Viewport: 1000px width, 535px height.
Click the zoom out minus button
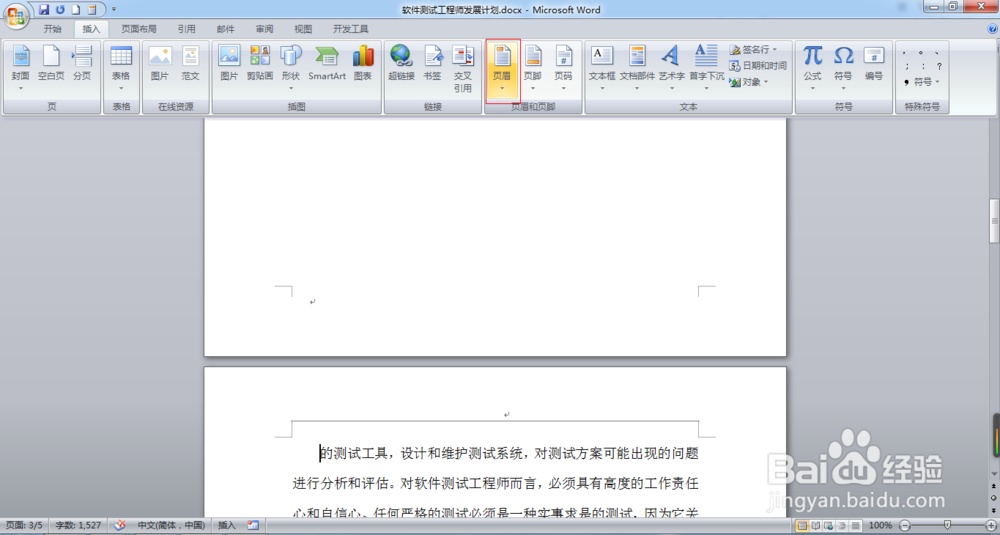[x=905, y=525]
